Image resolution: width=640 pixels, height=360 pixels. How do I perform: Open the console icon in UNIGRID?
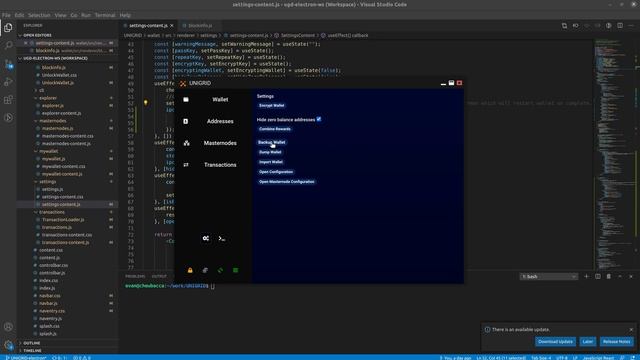click(x=222, y=238)
